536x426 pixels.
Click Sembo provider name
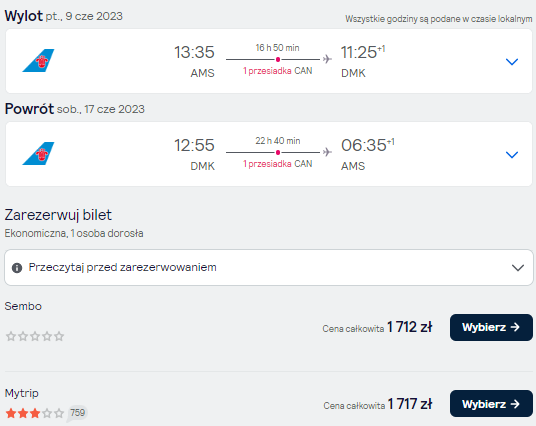[x=23, y=306]
